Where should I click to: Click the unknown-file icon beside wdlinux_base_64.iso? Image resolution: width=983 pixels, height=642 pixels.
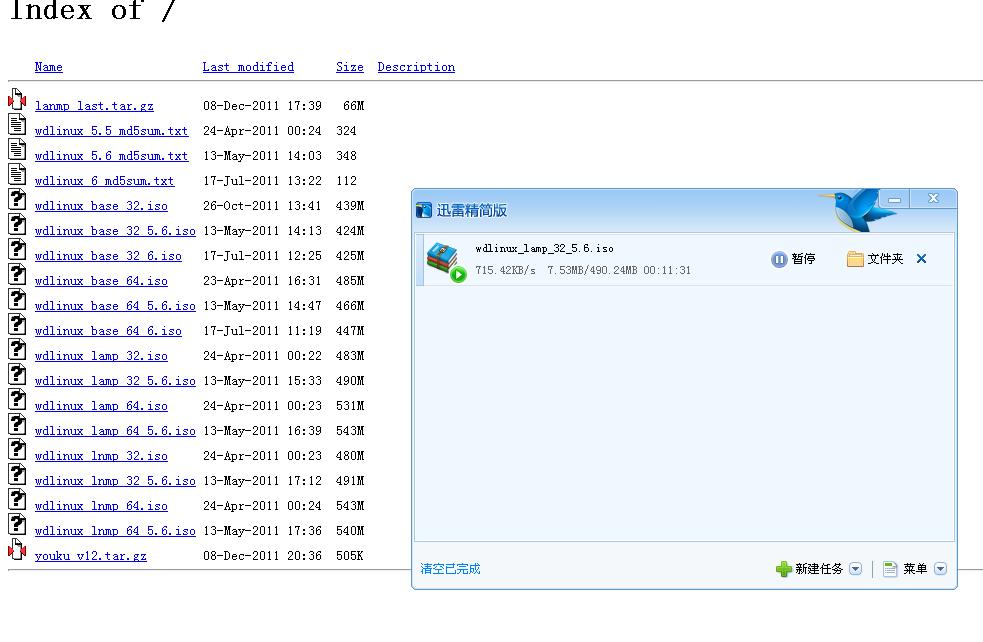click(x=17, y=275)
